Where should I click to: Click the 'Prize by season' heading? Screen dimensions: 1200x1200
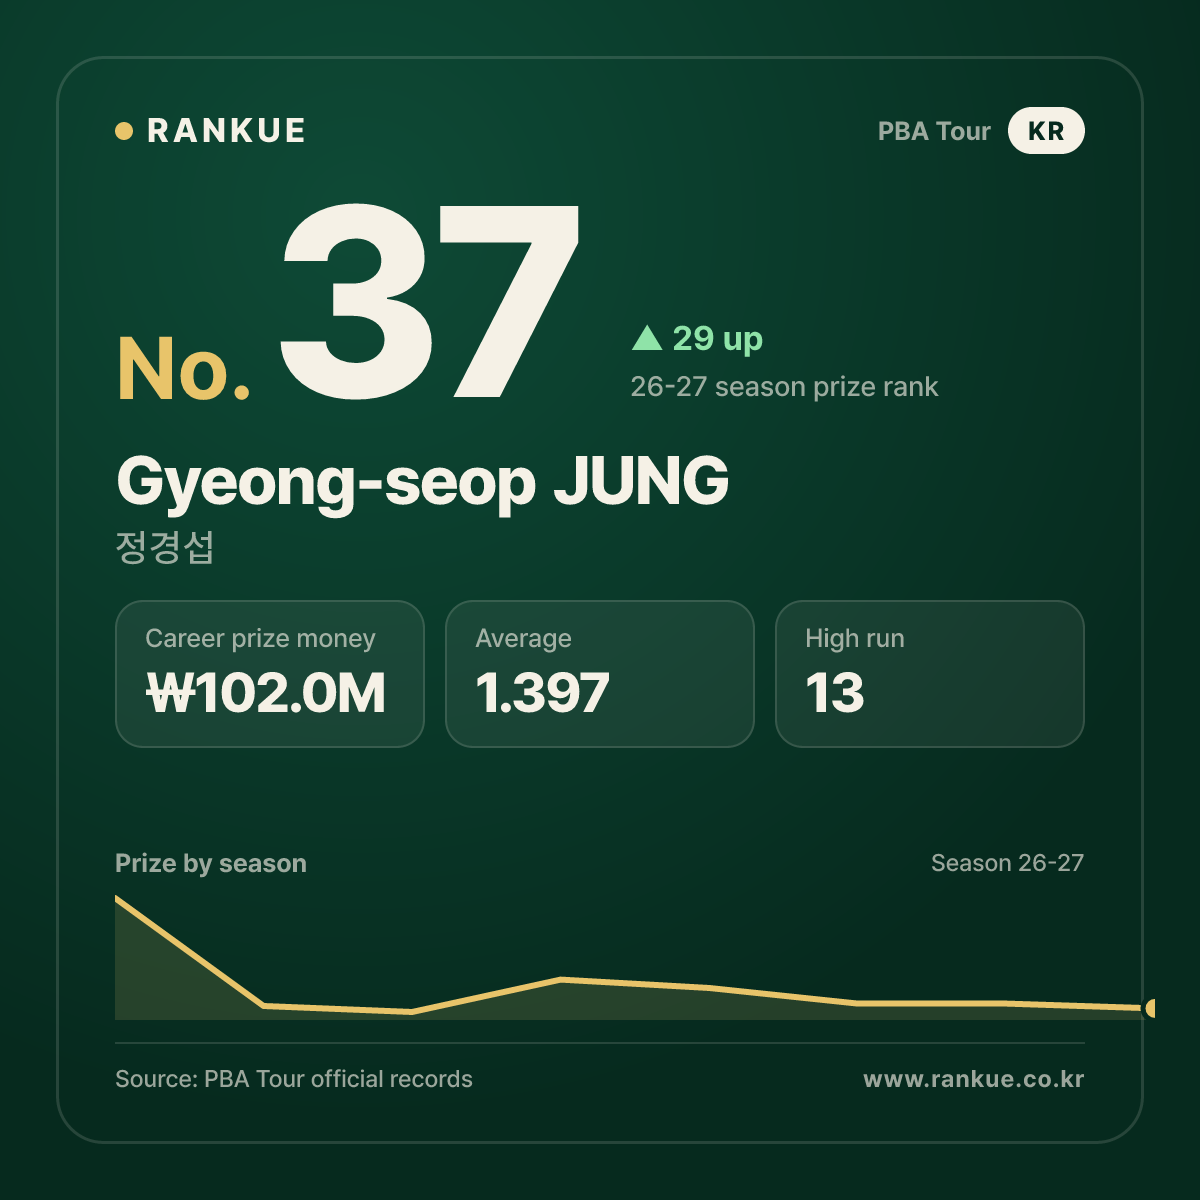(x=211, y=863)
